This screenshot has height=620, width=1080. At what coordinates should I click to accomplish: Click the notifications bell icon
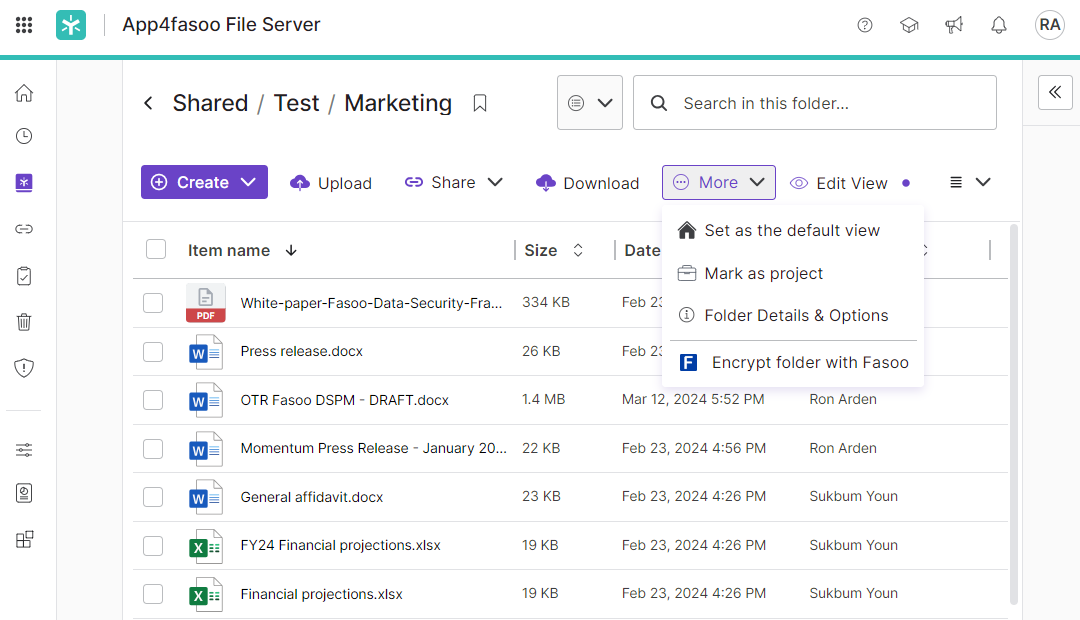pyautogui.click(x=998, y=25)
